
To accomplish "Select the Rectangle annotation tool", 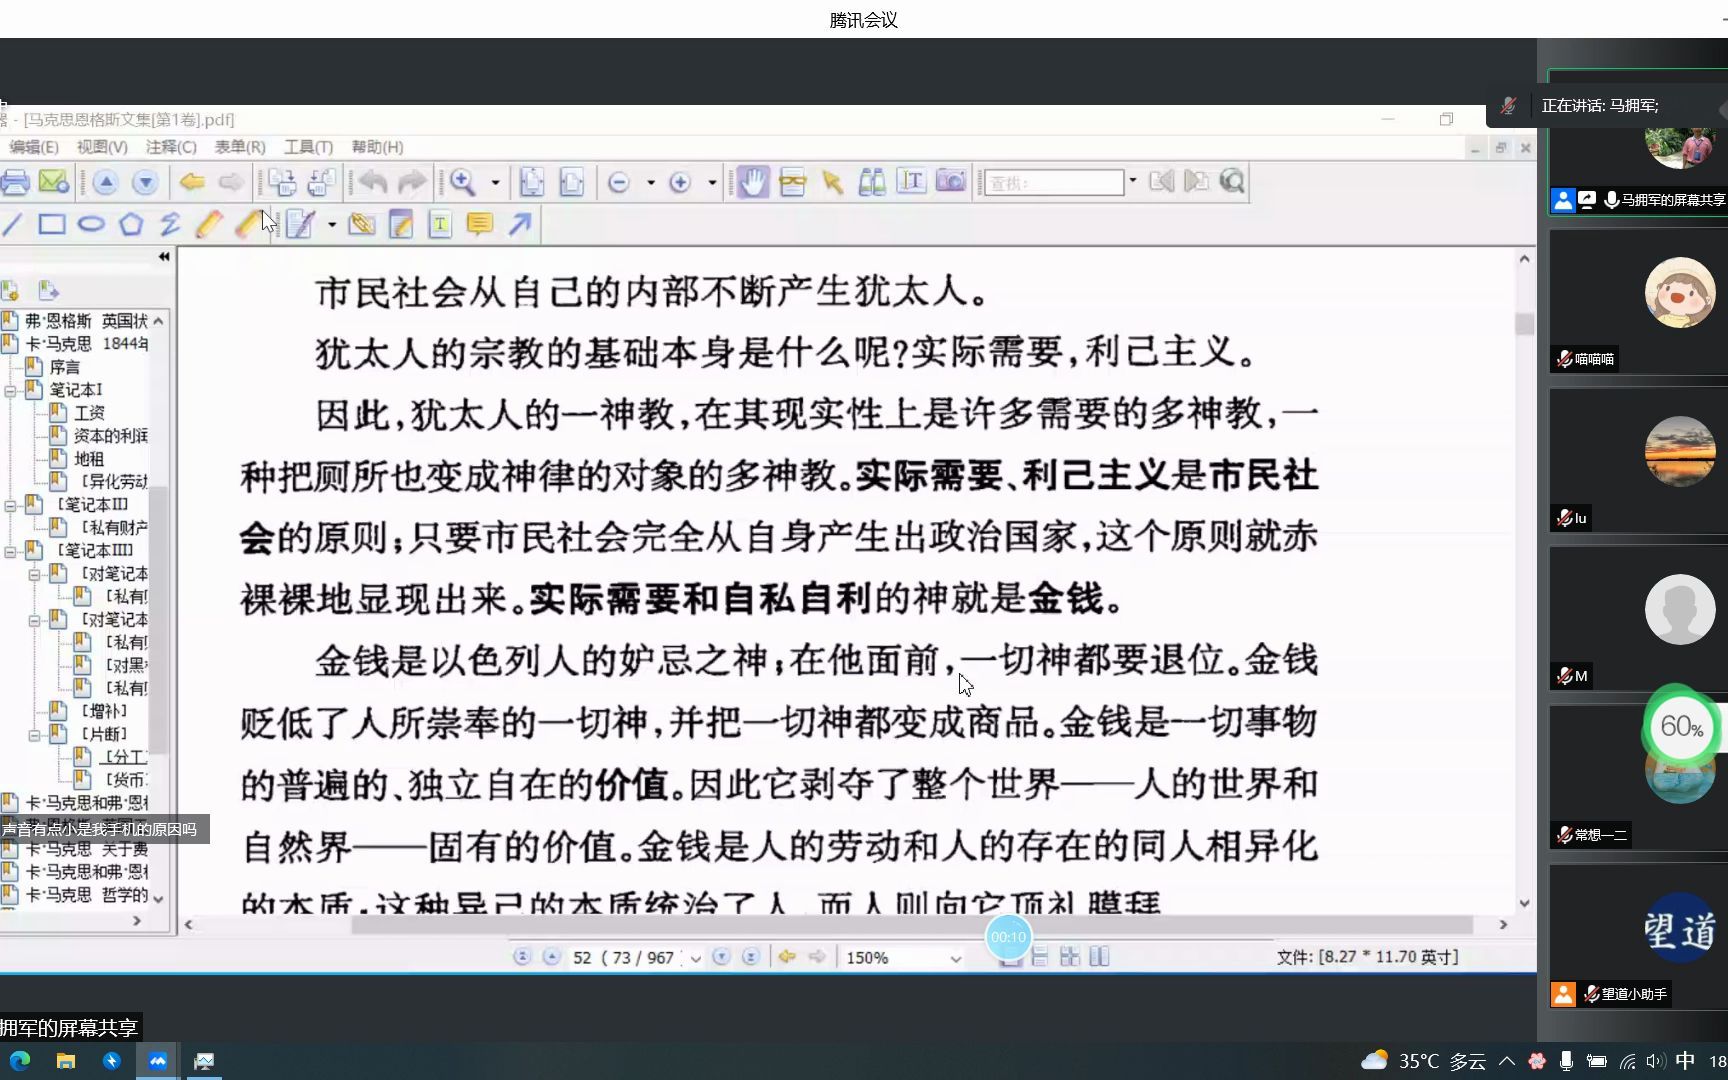I will point(52,224).
